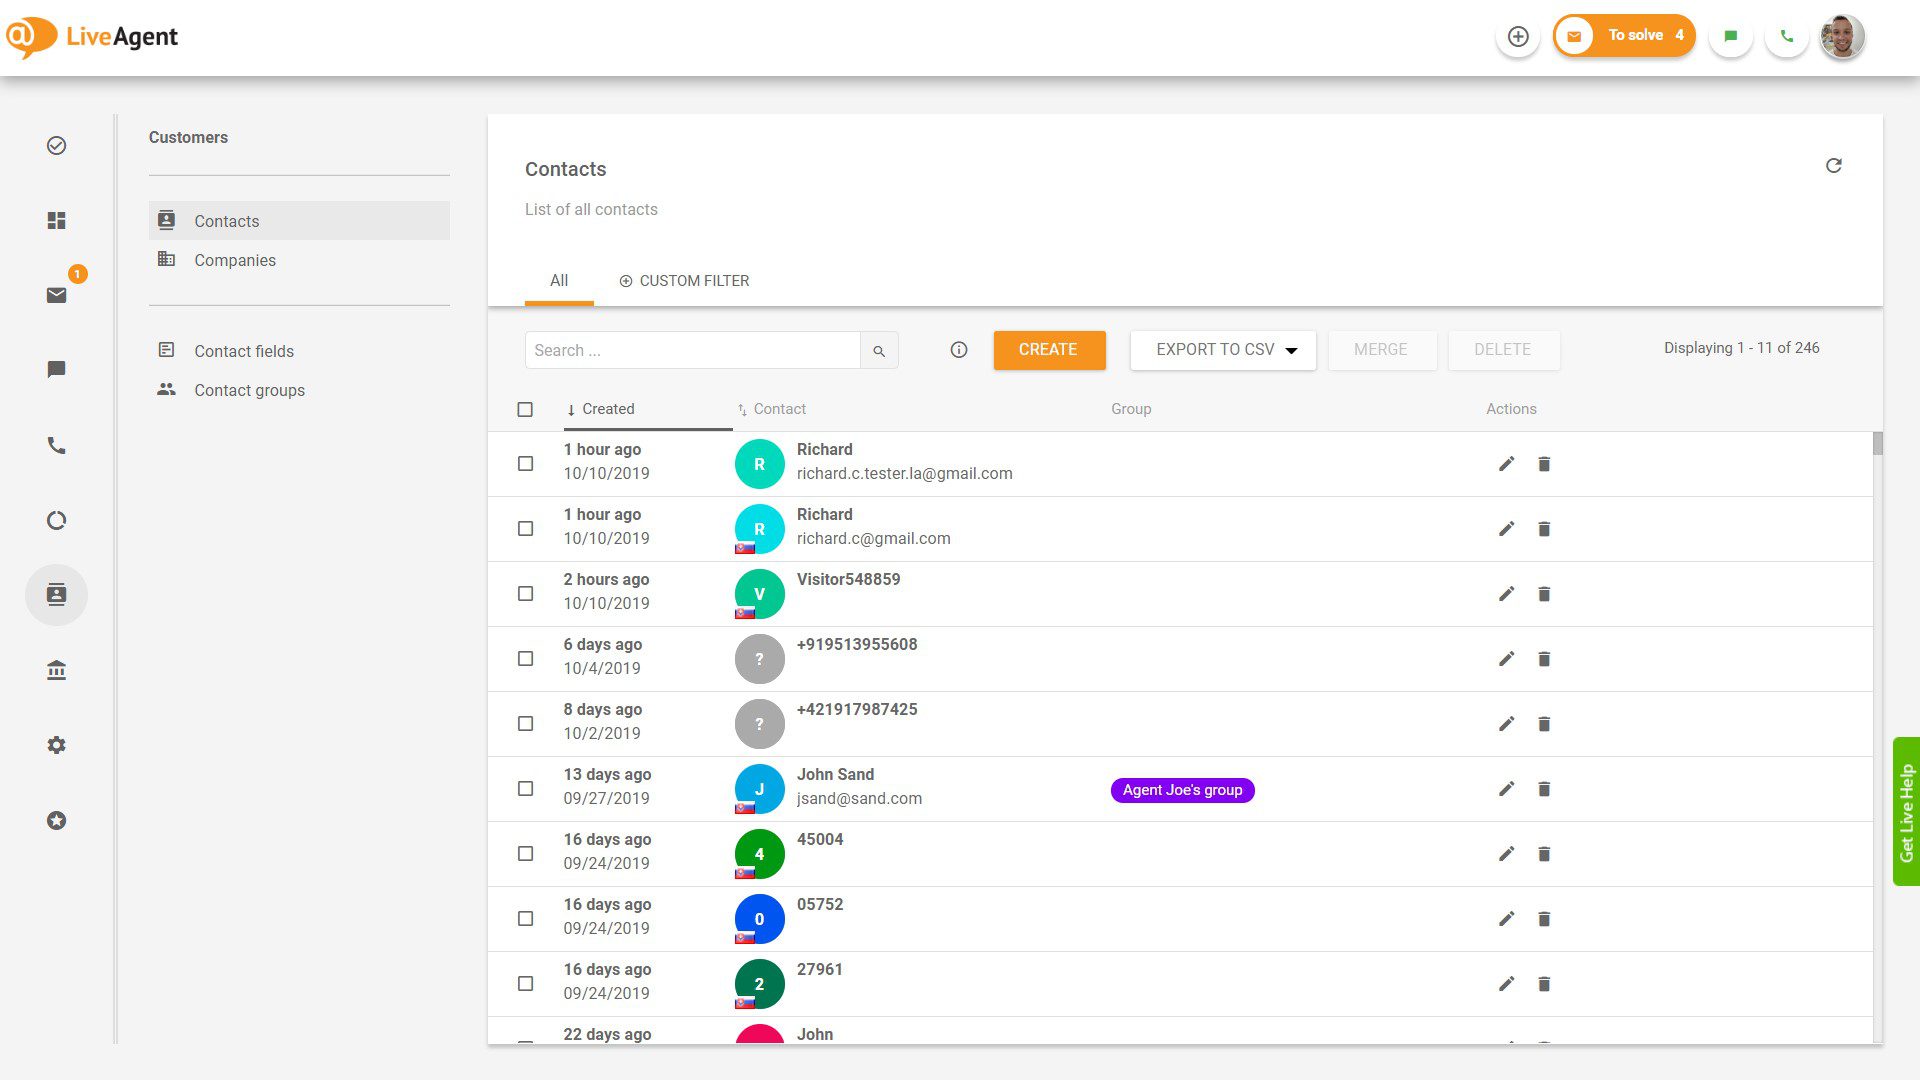This screenshot has width=1920, height=1080.
Task: Sort contacts by Created column header
Action: [x=607, y=409]
